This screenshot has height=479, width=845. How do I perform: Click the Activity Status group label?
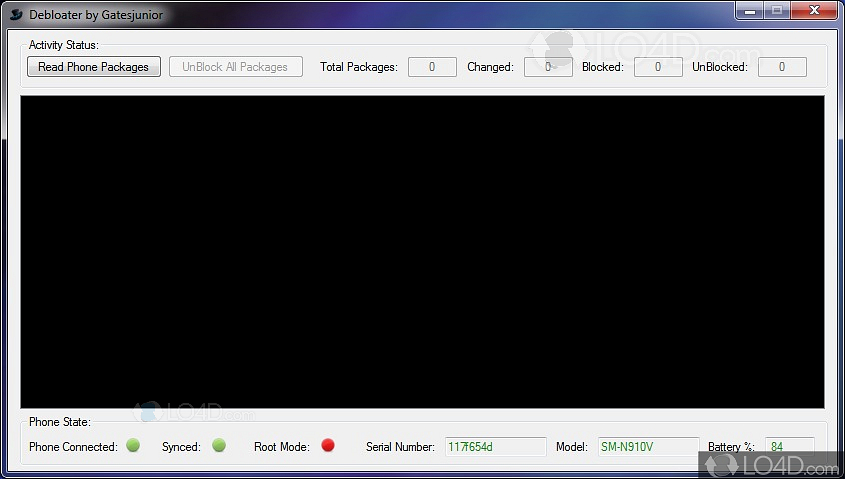point(64,45)
